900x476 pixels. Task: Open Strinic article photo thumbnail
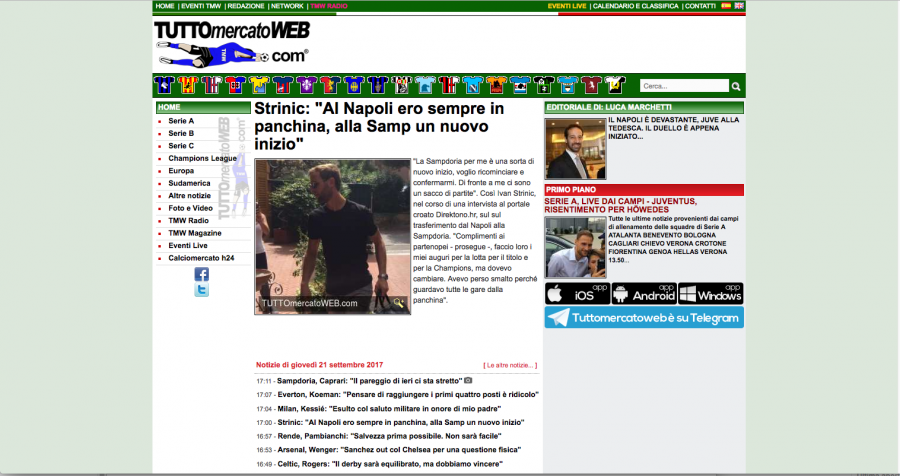tap(332, 237)
